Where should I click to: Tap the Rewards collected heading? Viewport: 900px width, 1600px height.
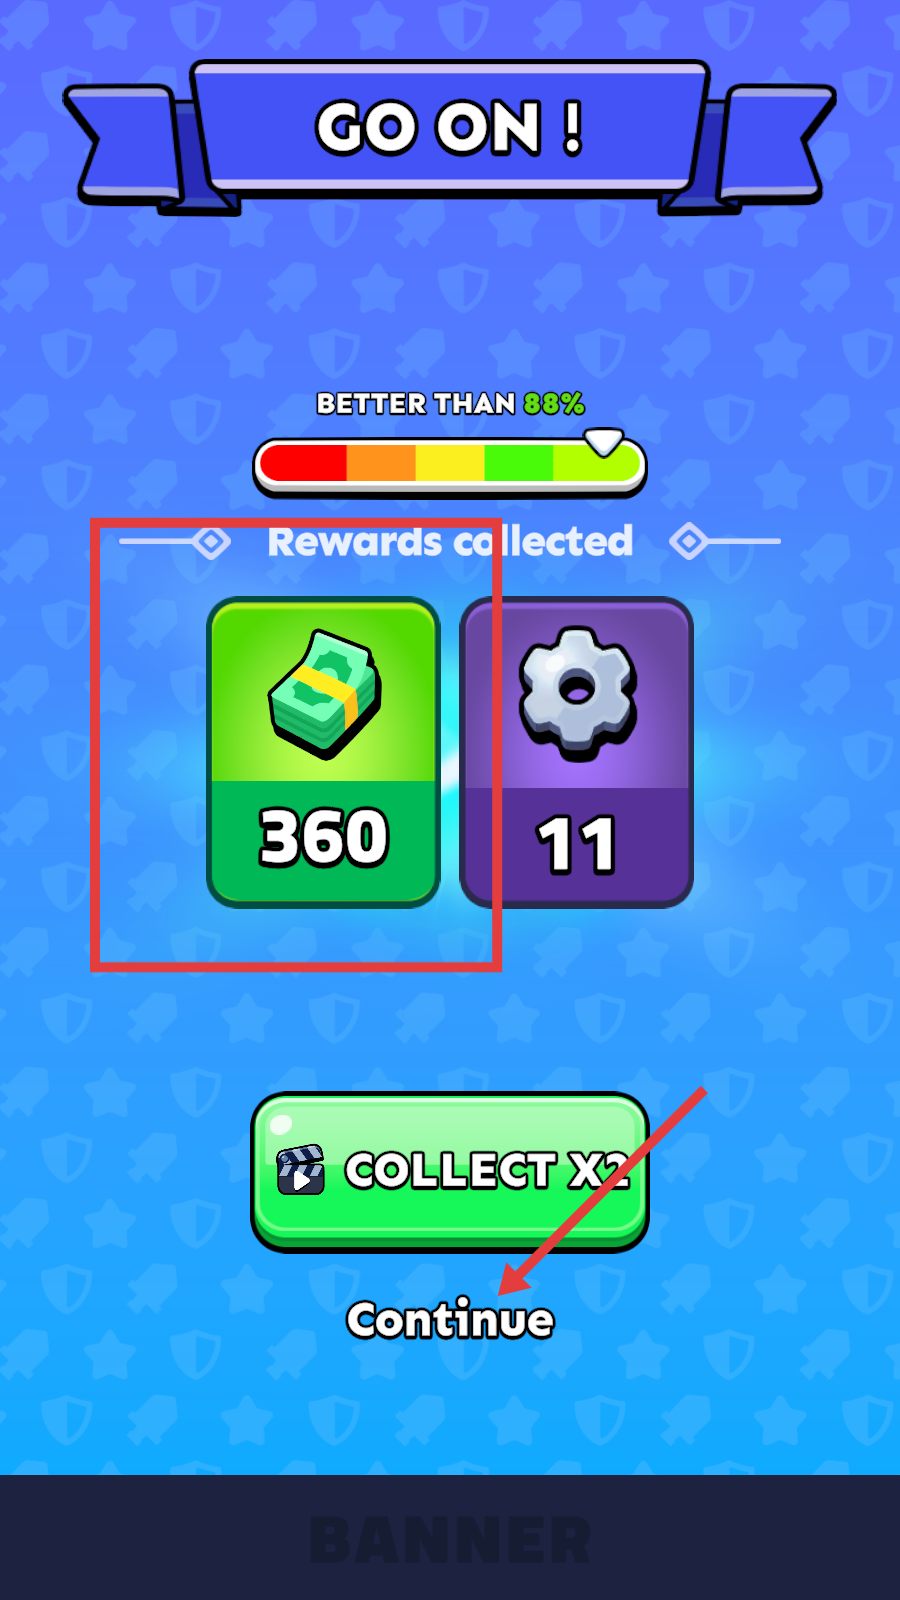point(450,542)
